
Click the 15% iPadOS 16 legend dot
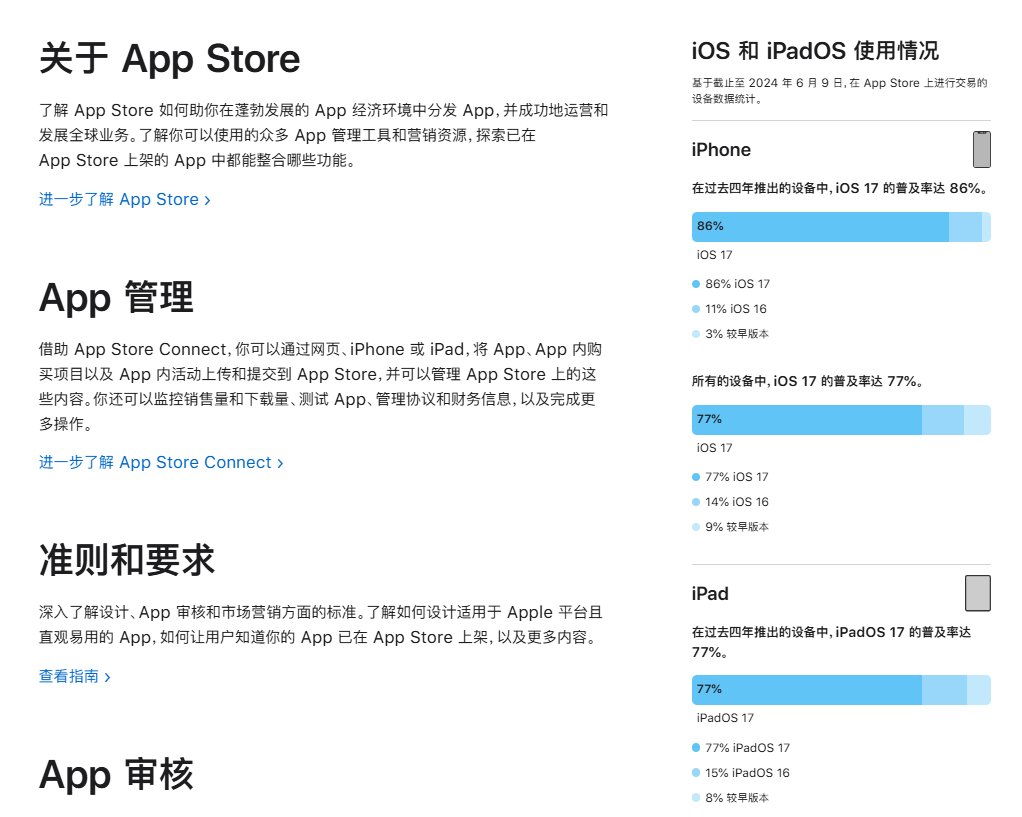point(696,773)
